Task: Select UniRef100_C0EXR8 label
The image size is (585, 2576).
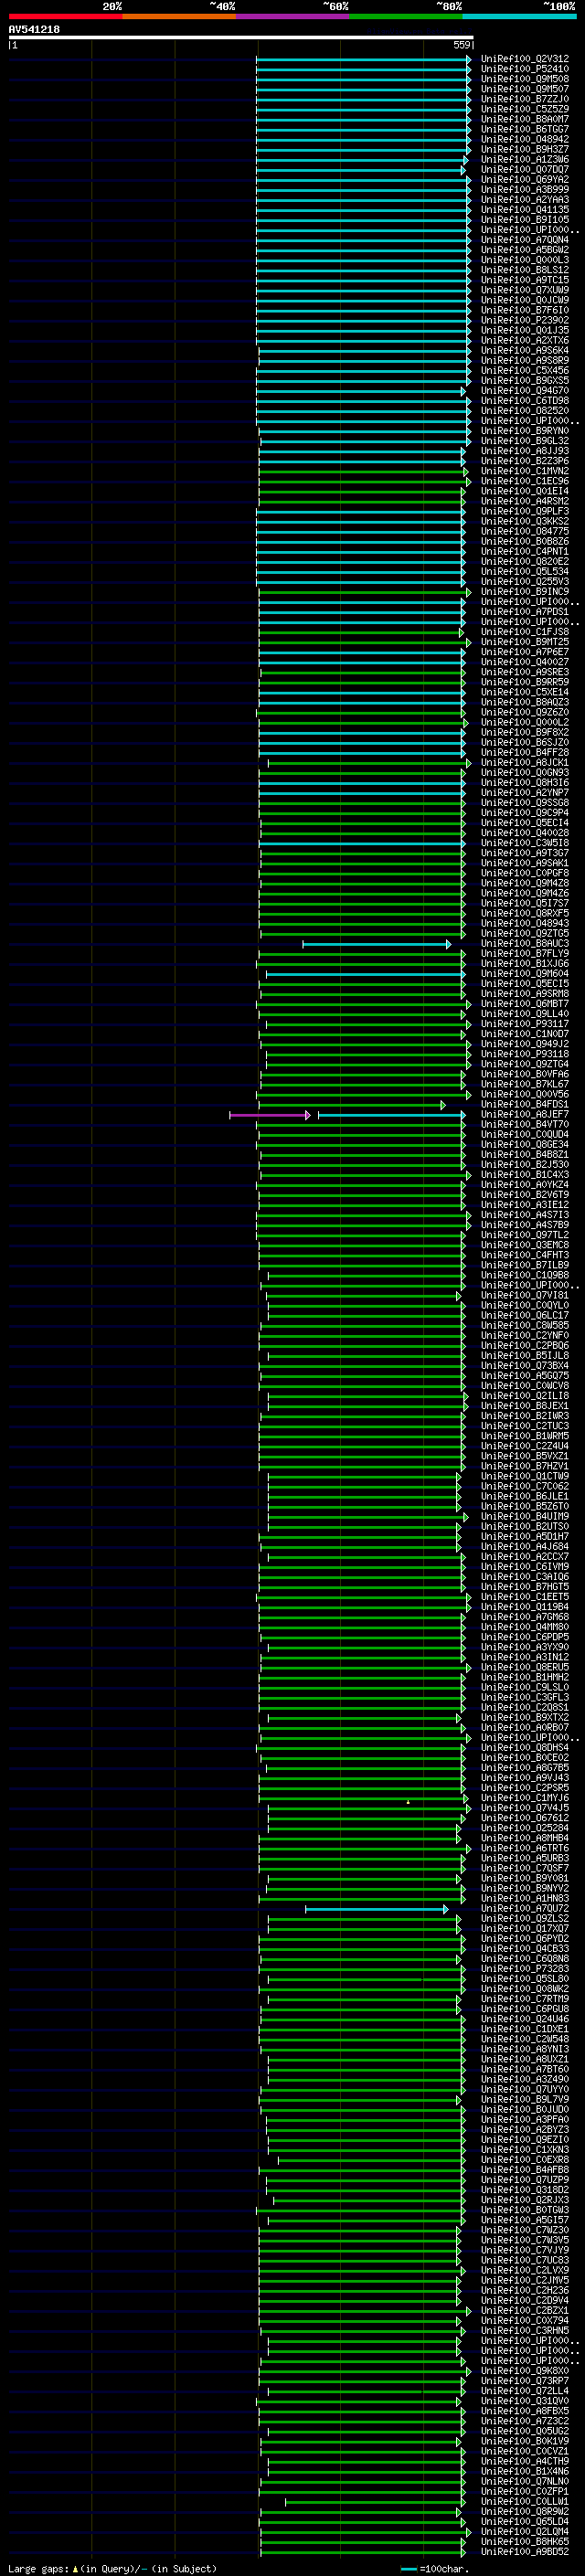Action: [525, 2159]
